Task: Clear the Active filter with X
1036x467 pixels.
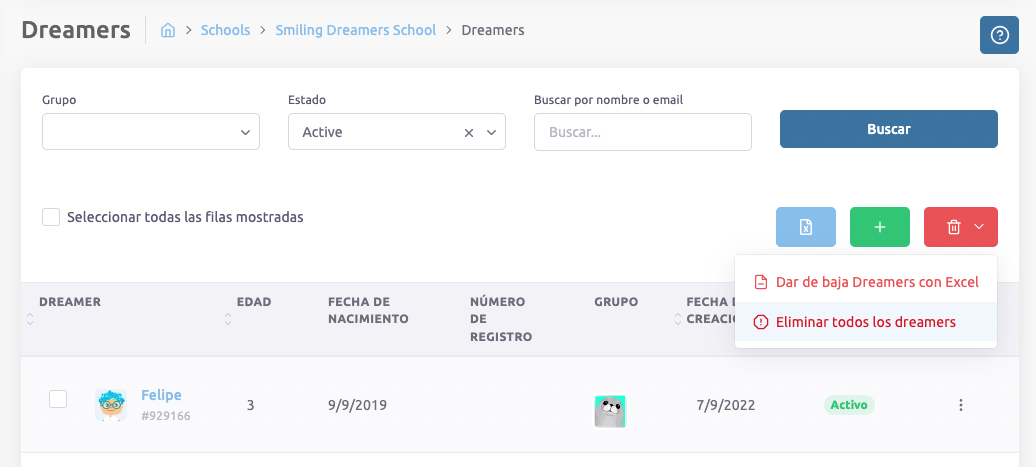Action: [x=469, y=132]
